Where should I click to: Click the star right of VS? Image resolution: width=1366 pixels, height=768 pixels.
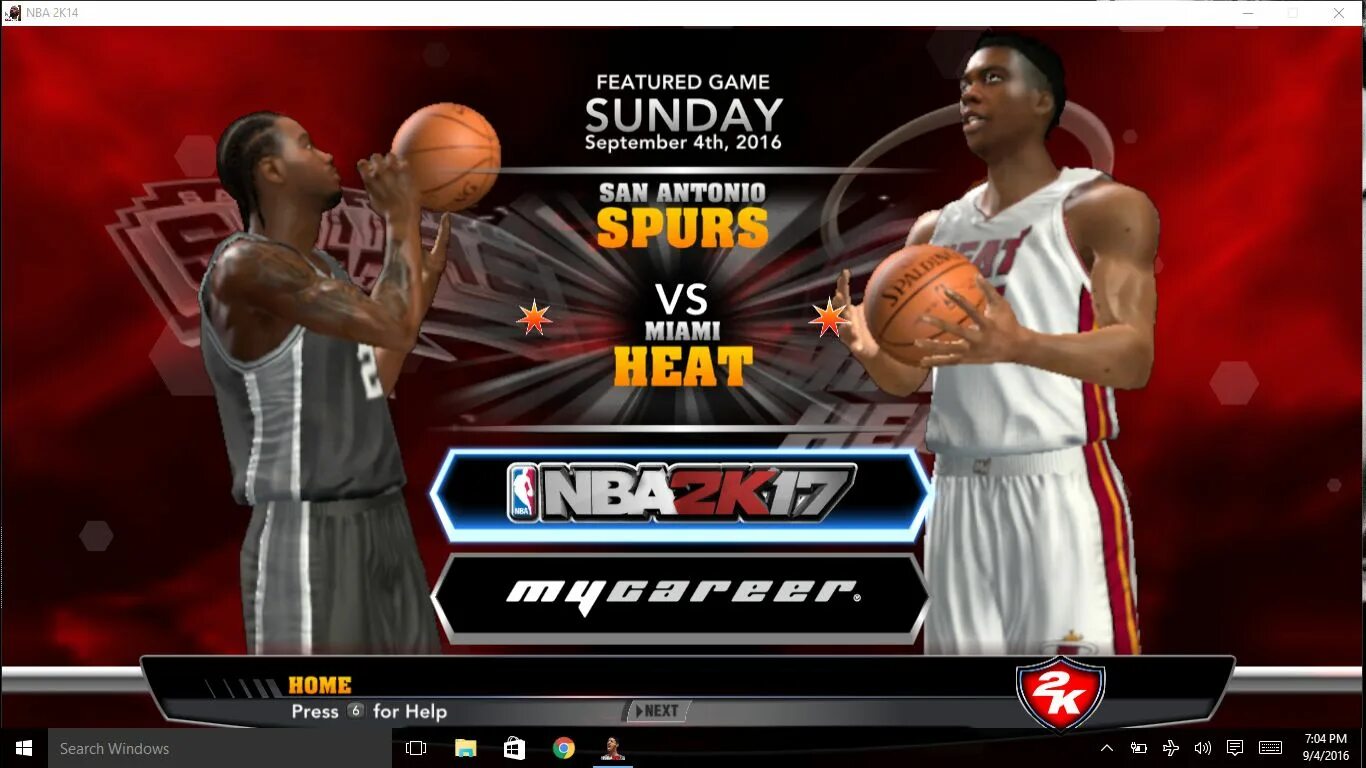[x=829, y=318]
